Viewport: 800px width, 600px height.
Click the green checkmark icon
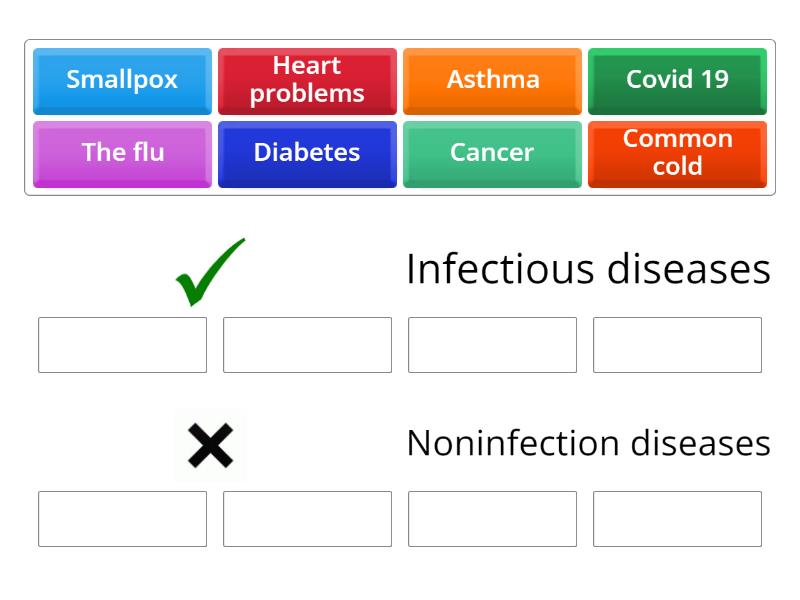210,272
